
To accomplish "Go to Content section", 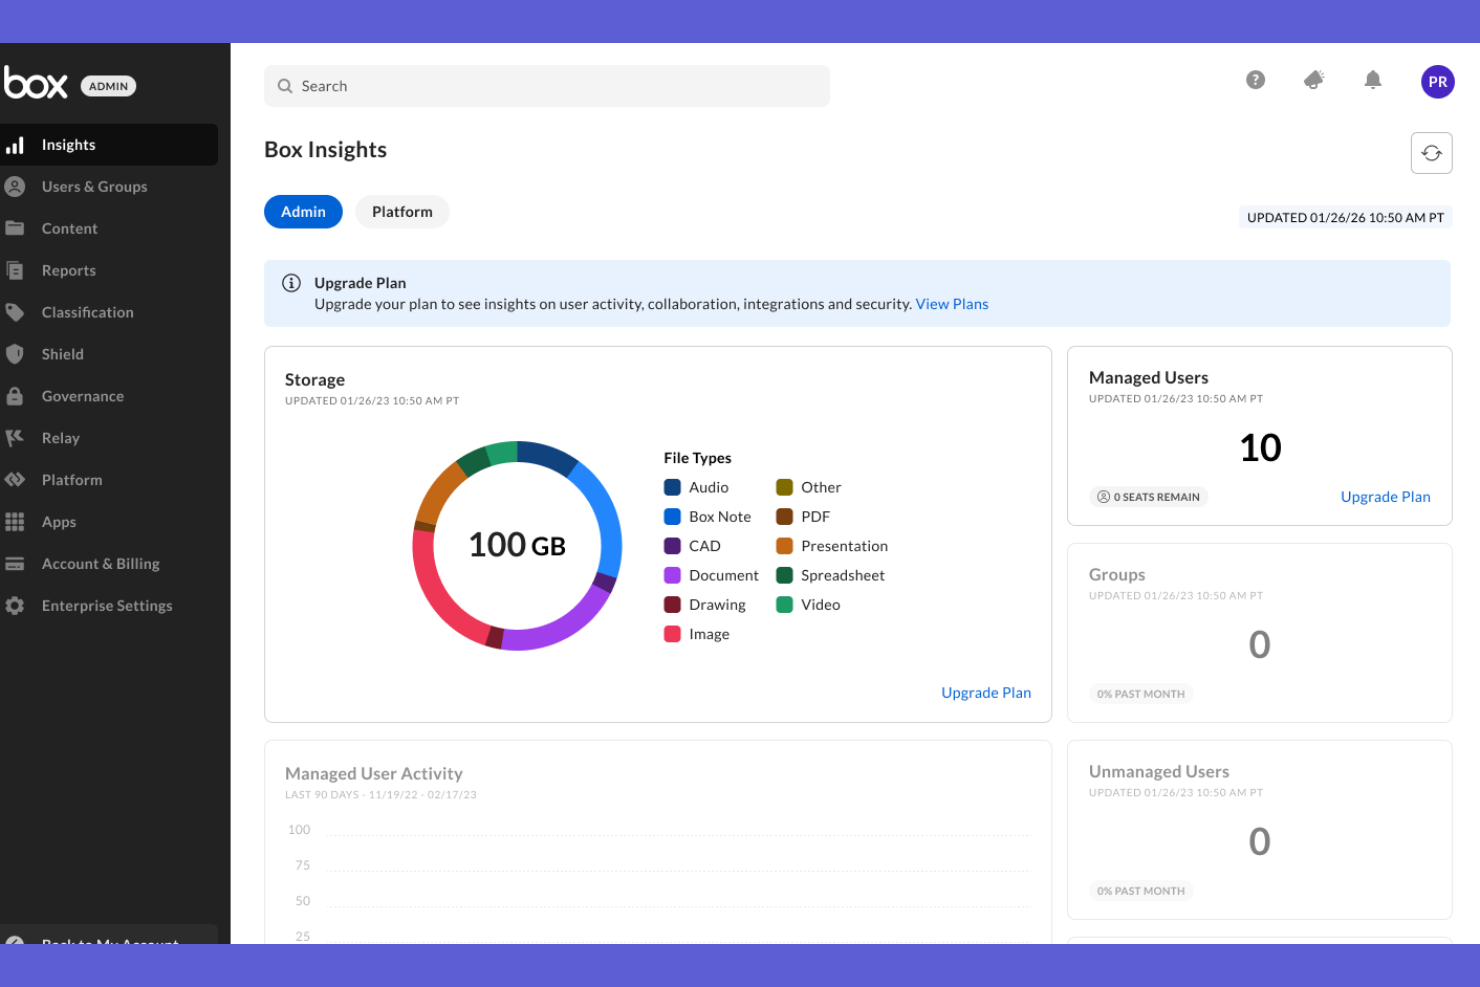I will coord(109,229).
